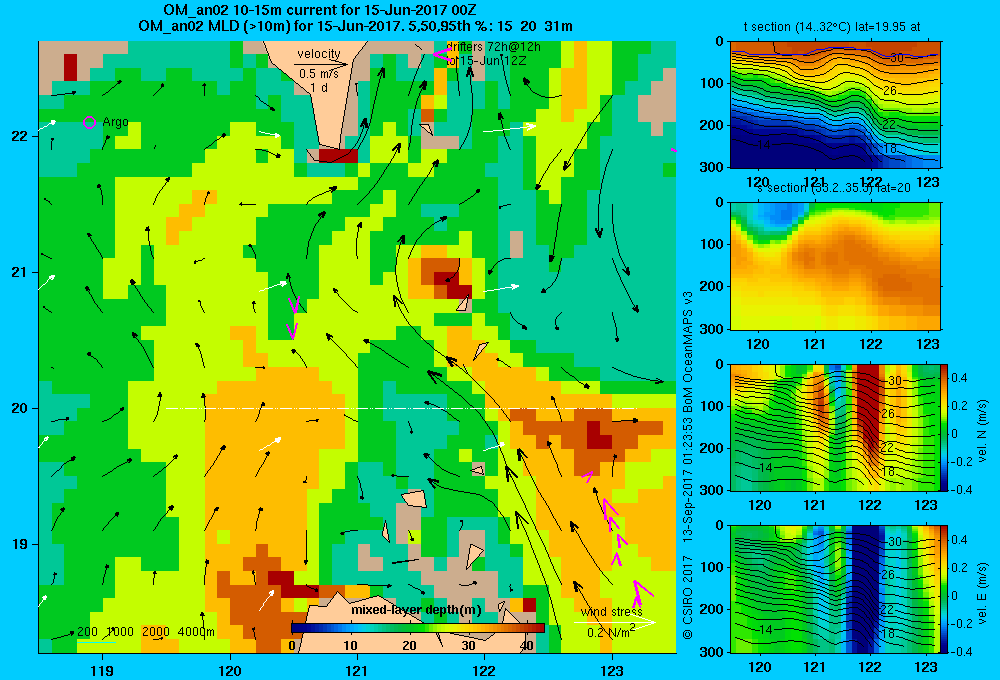The image size is (1000, 680).
Task: Click the '40' tick on mixed-layer depth colorbar
Action: (527, 646)
